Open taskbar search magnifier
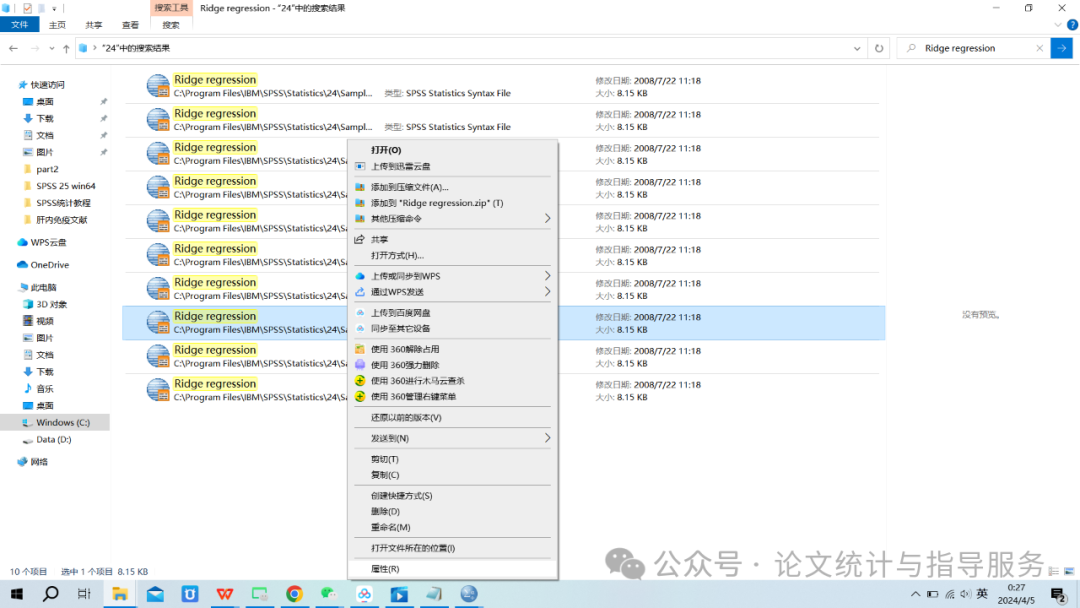This screenshot has height=608, width=1080. pos(50,594)
